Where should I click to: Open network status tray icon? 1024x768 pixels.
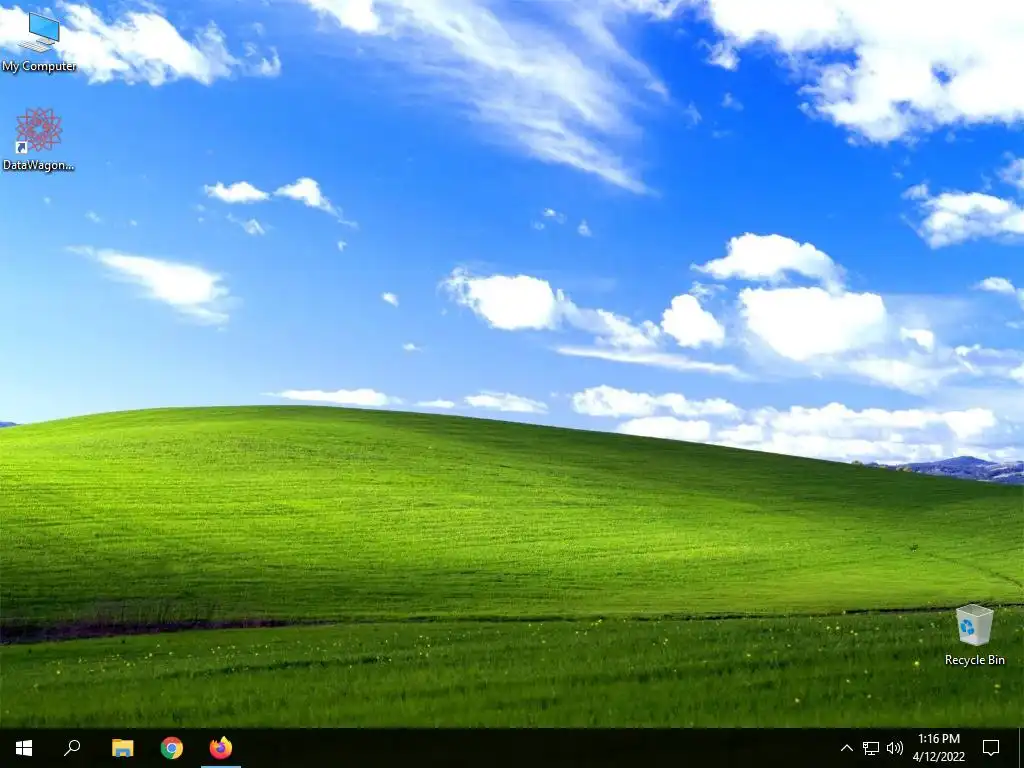(x=871, y=748)
